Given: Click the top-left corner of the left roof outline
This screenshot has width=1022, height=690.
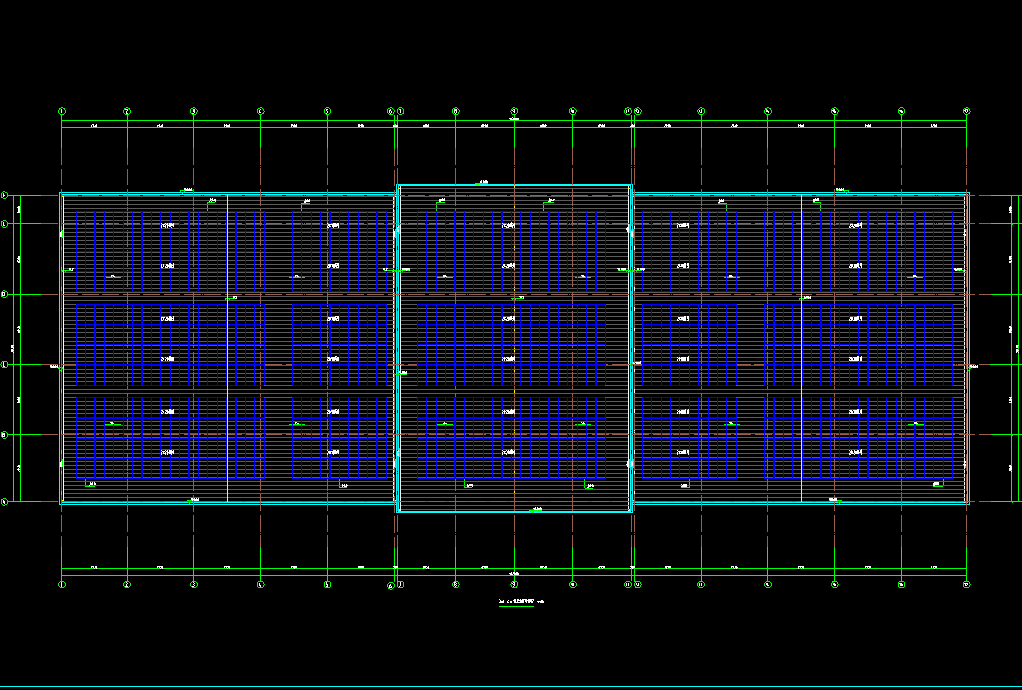Looking at the screenshot, I should [x=62, y=194].
